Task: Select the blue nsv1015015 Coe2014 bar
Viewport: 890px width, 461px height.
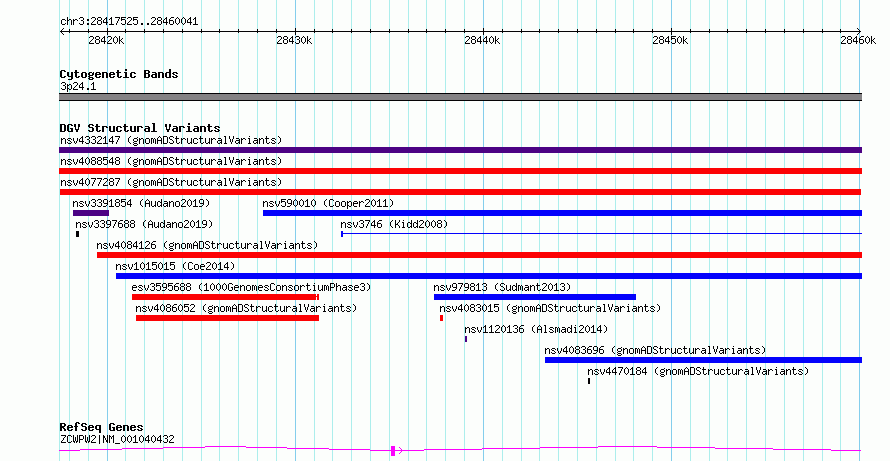Action: click(489, 276)
